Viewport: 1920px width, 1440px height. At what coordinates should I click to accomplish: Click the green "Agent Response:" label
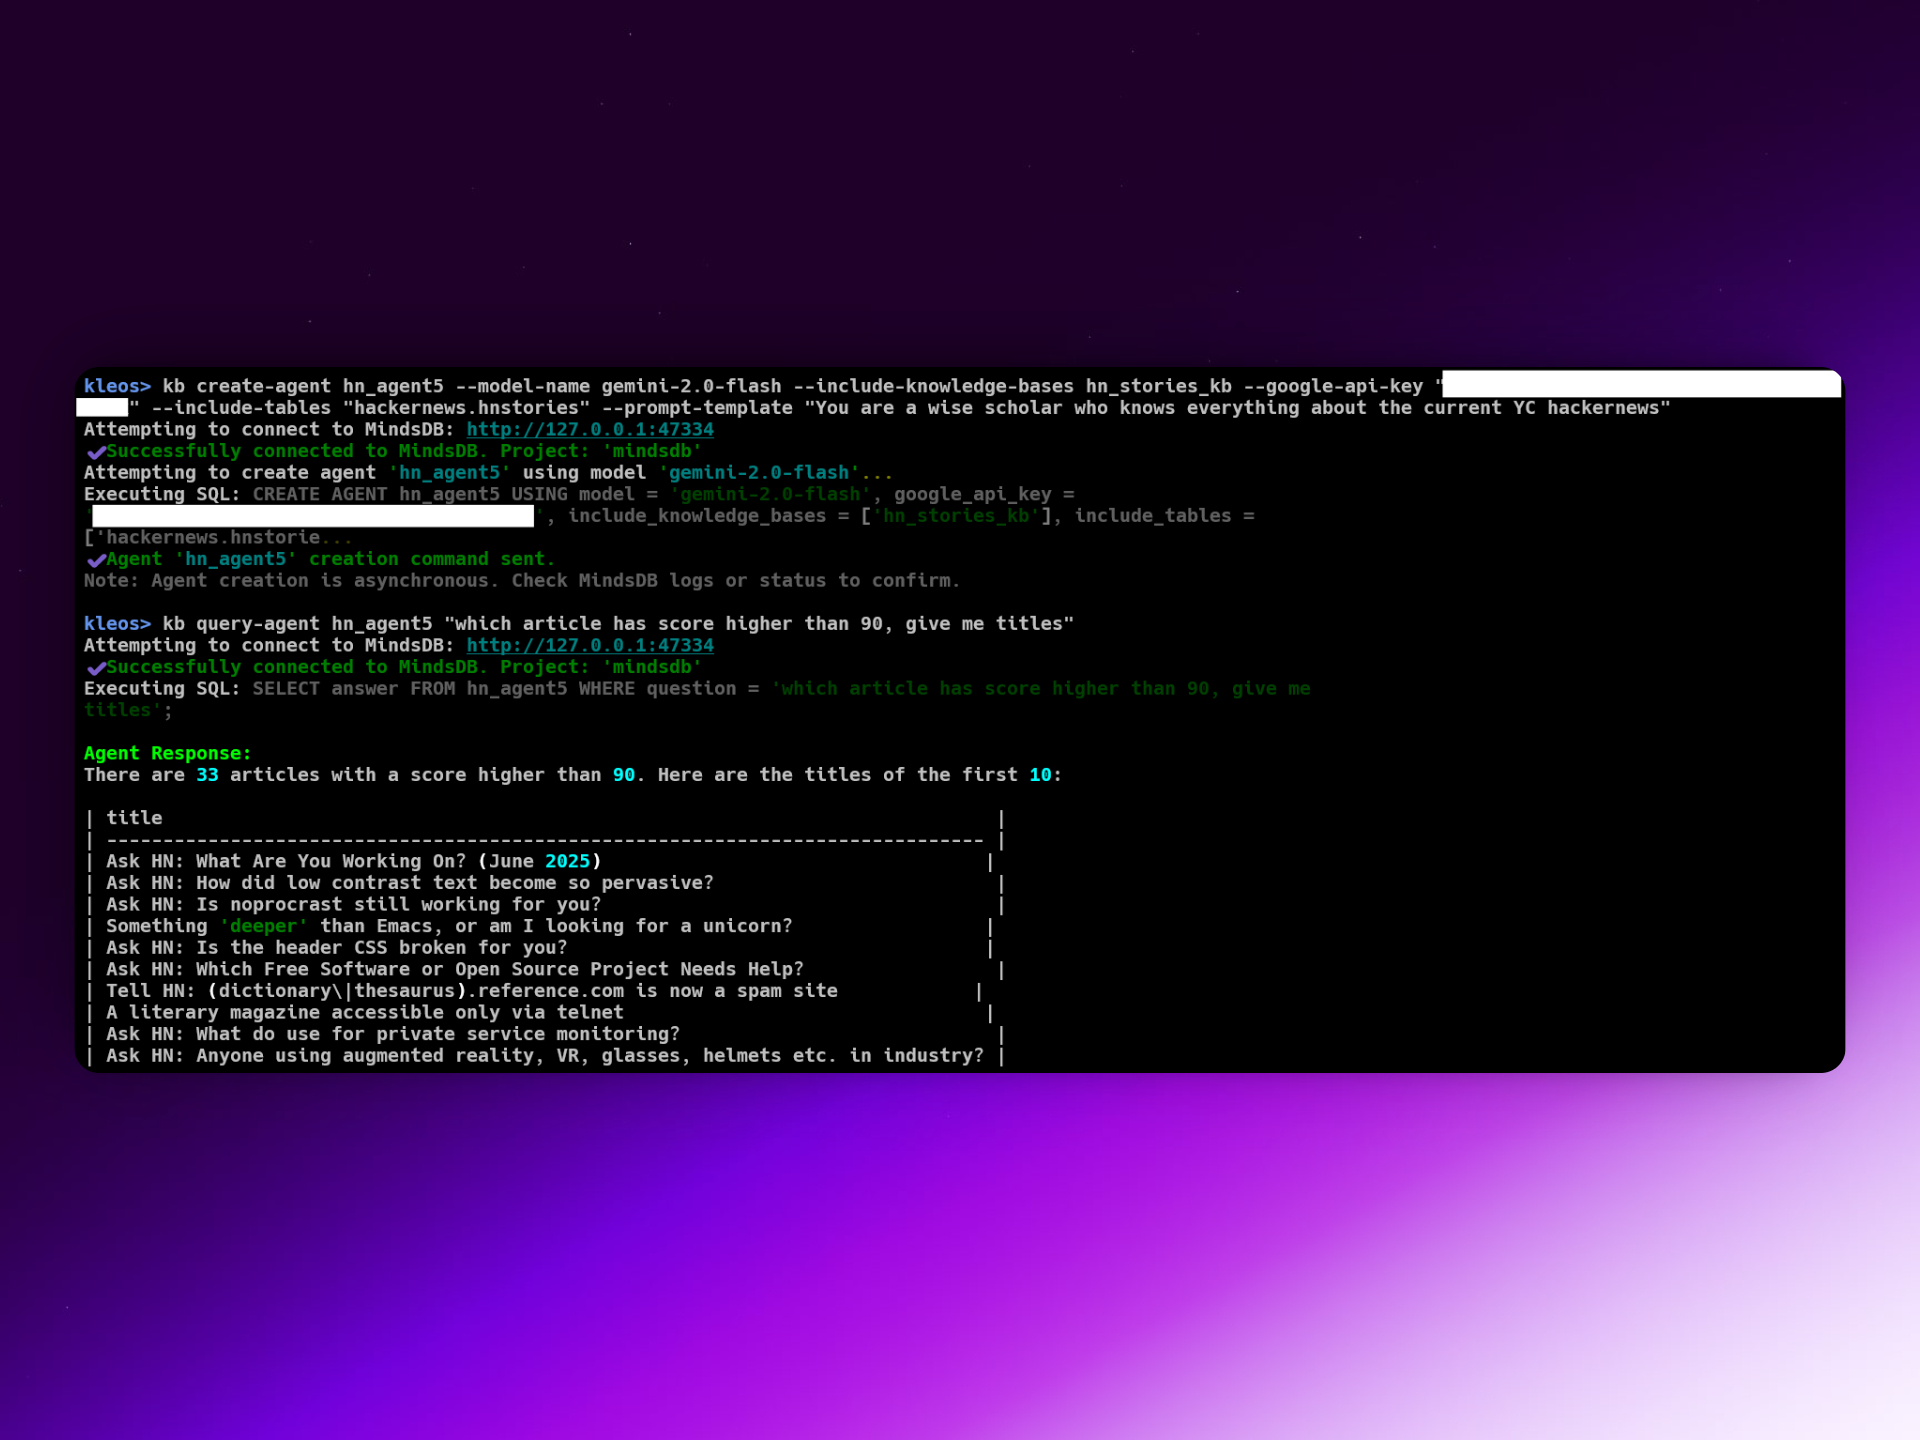pos(167,753)
